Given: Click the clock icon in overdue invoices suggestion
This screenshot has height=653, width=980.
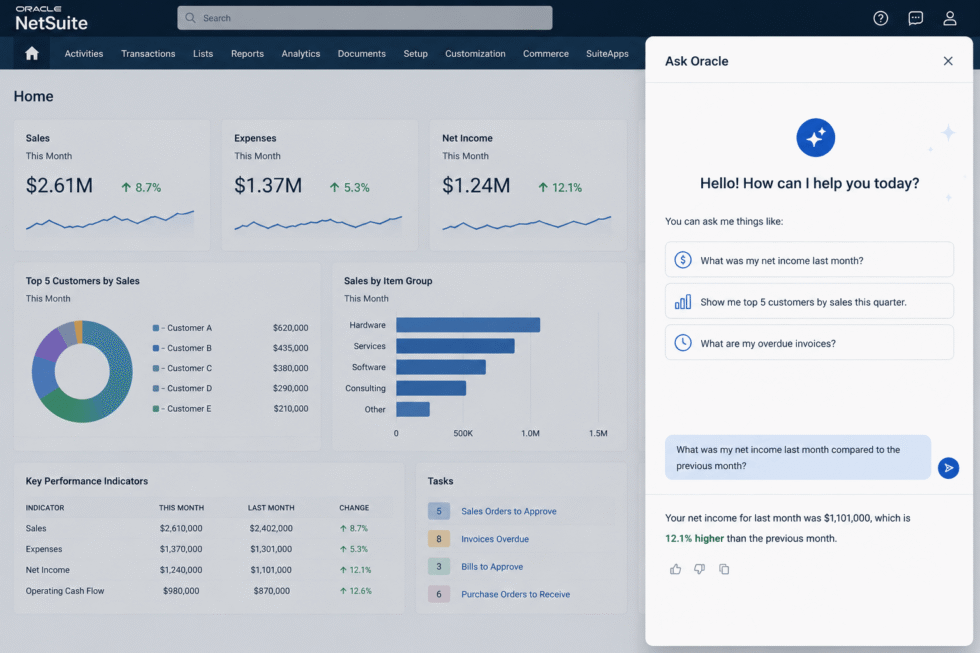Looking at the screenshot, I should click(682, 342).
